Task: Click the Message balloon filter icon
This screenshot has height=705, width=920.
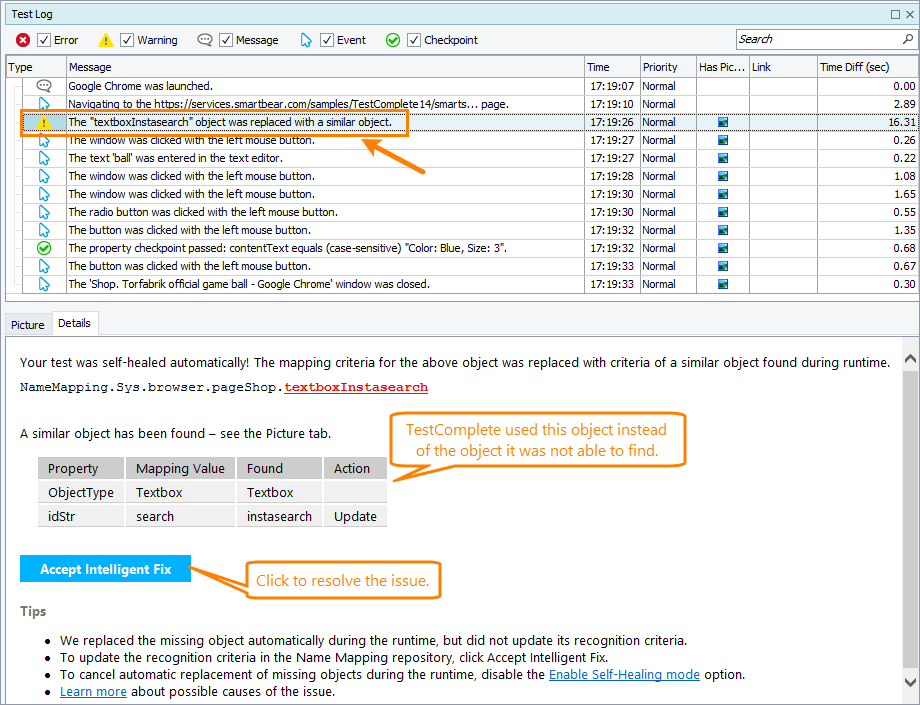Action: [x=204, y=40]
